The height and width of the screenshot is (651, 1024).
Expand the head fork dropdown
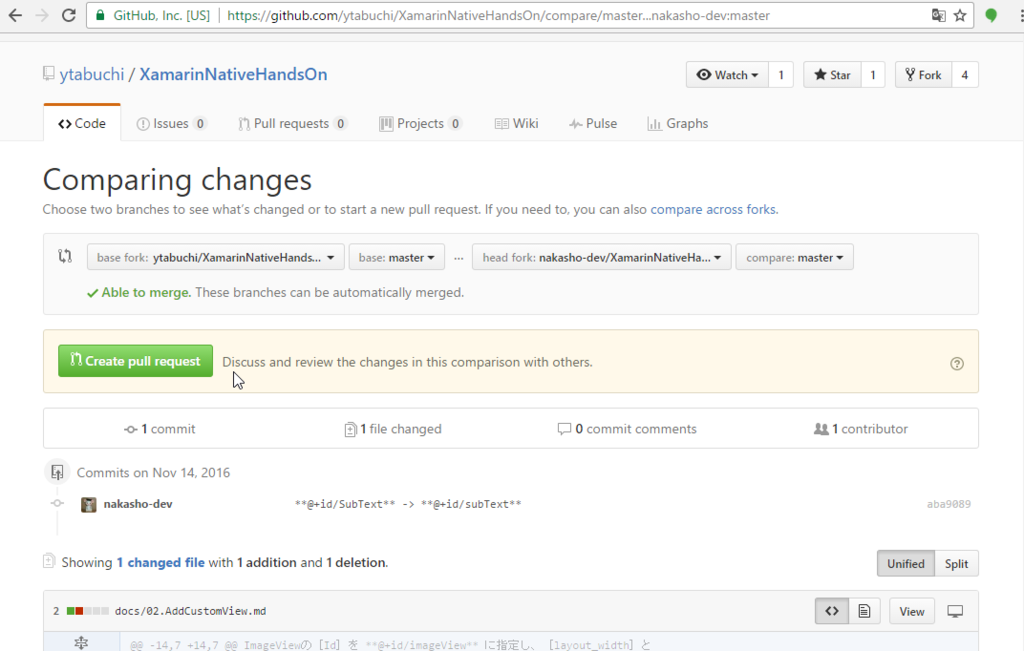[x=601, y=257]
